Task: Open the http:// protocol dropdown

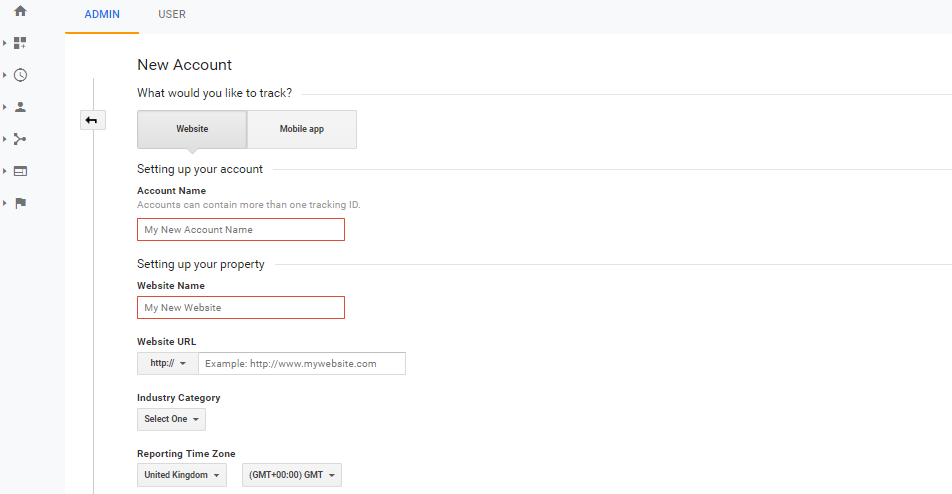Action: [x=168, y=364]
